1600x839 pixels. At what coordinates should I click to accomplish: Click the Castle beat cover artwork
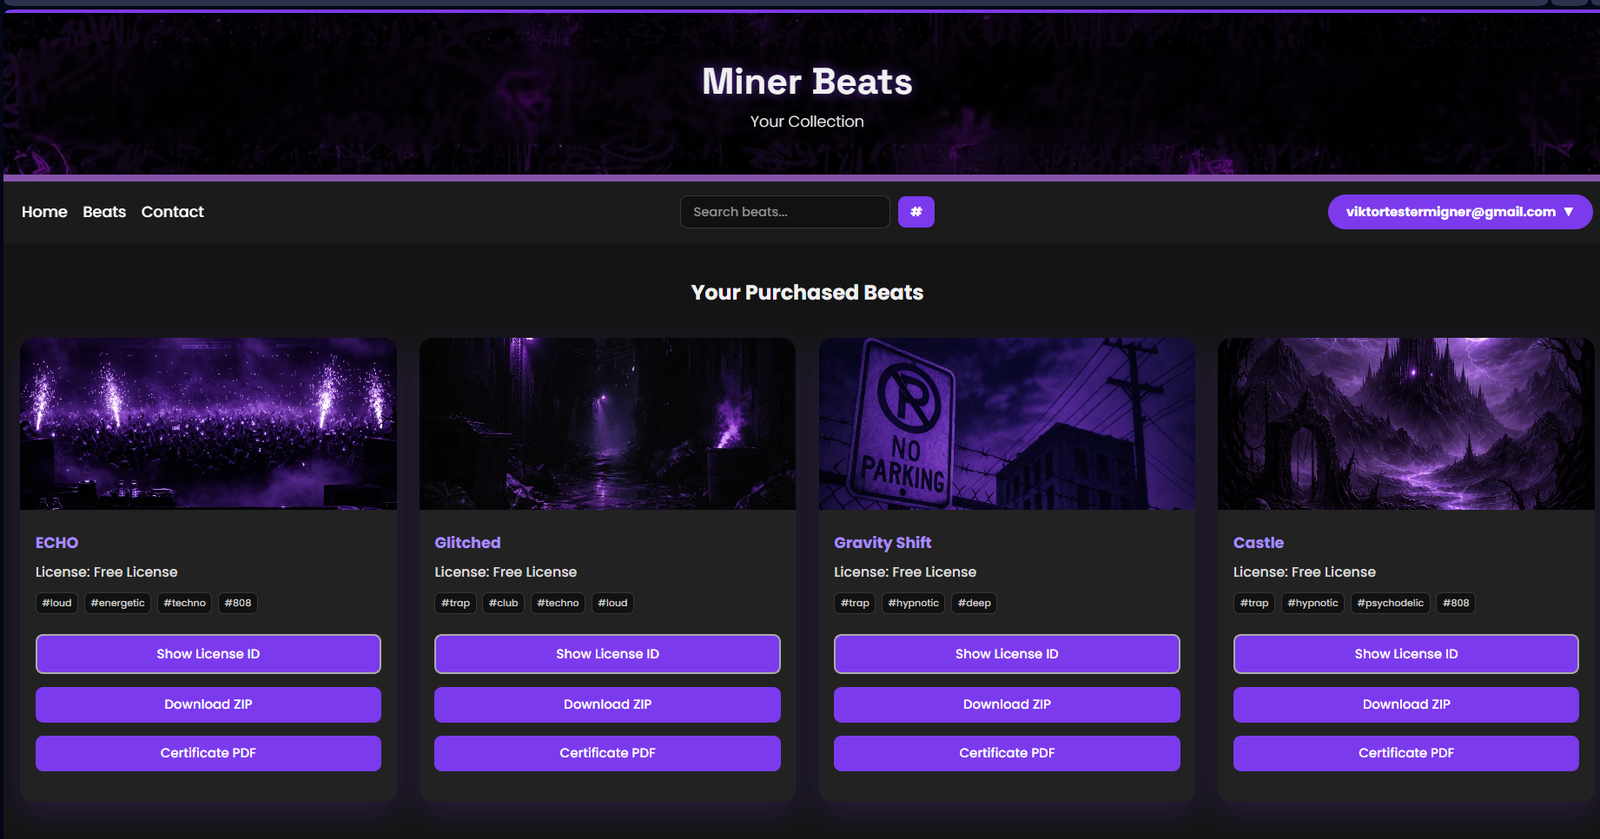click(1405, 424)
